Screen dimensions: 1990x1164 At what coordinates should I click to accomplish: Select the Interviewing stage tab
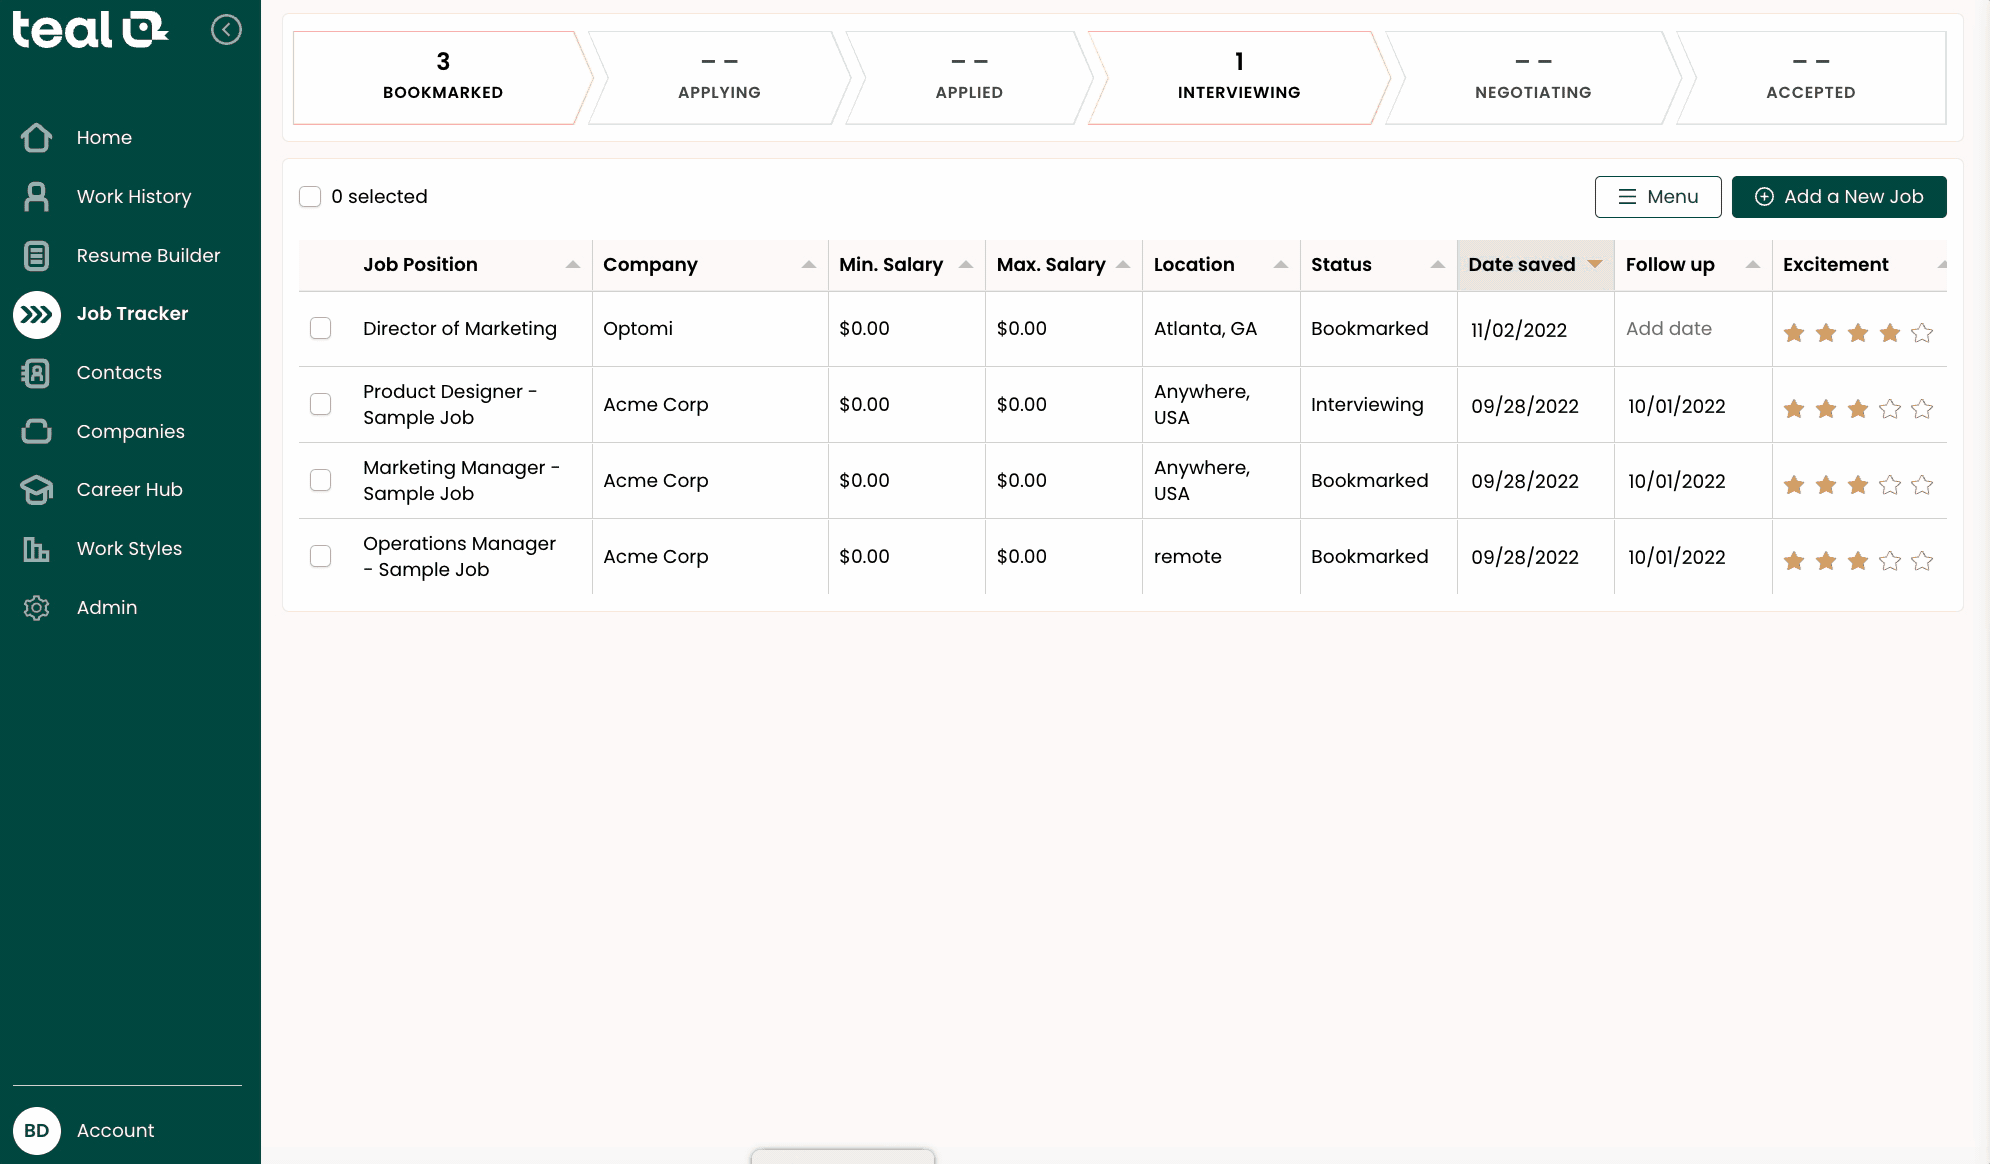tap(1239, 78)
